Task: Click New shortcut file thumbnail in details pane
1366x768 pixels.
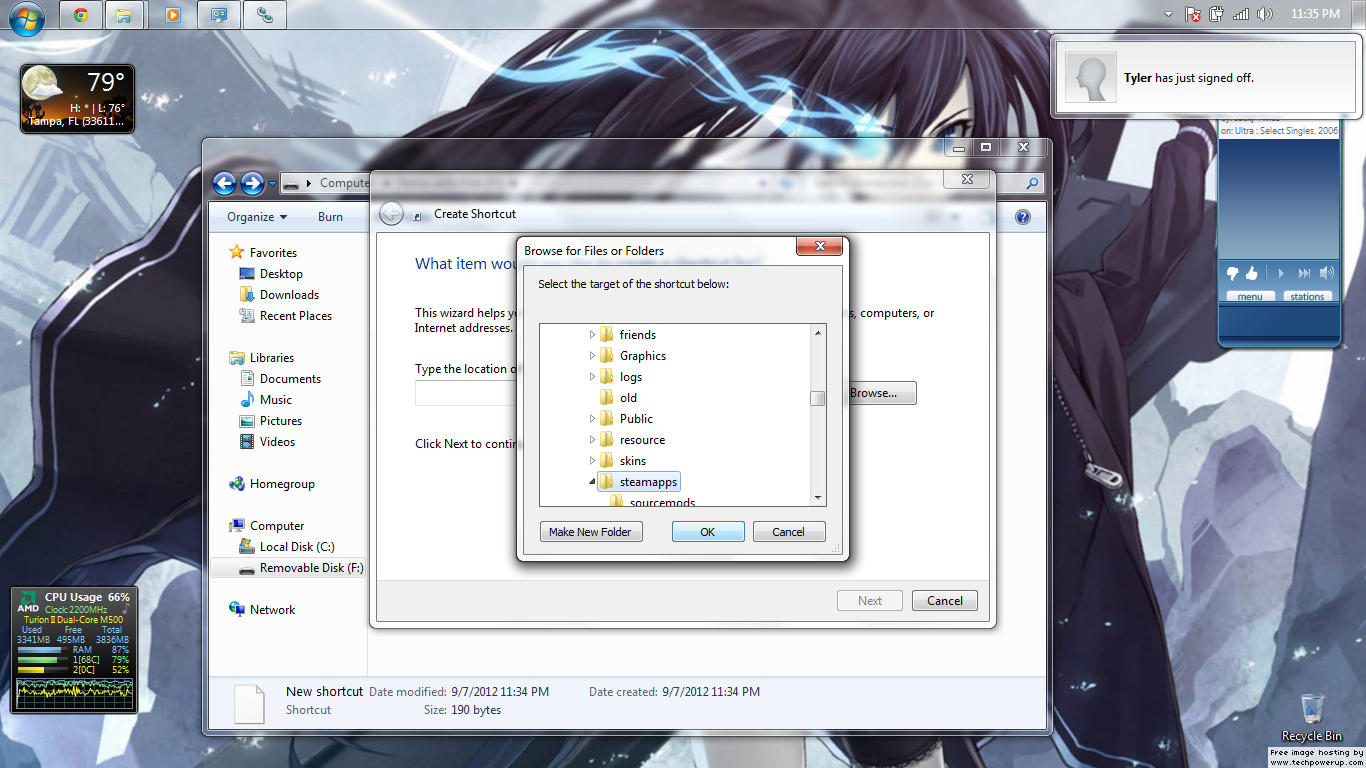Action: [249, 703]
